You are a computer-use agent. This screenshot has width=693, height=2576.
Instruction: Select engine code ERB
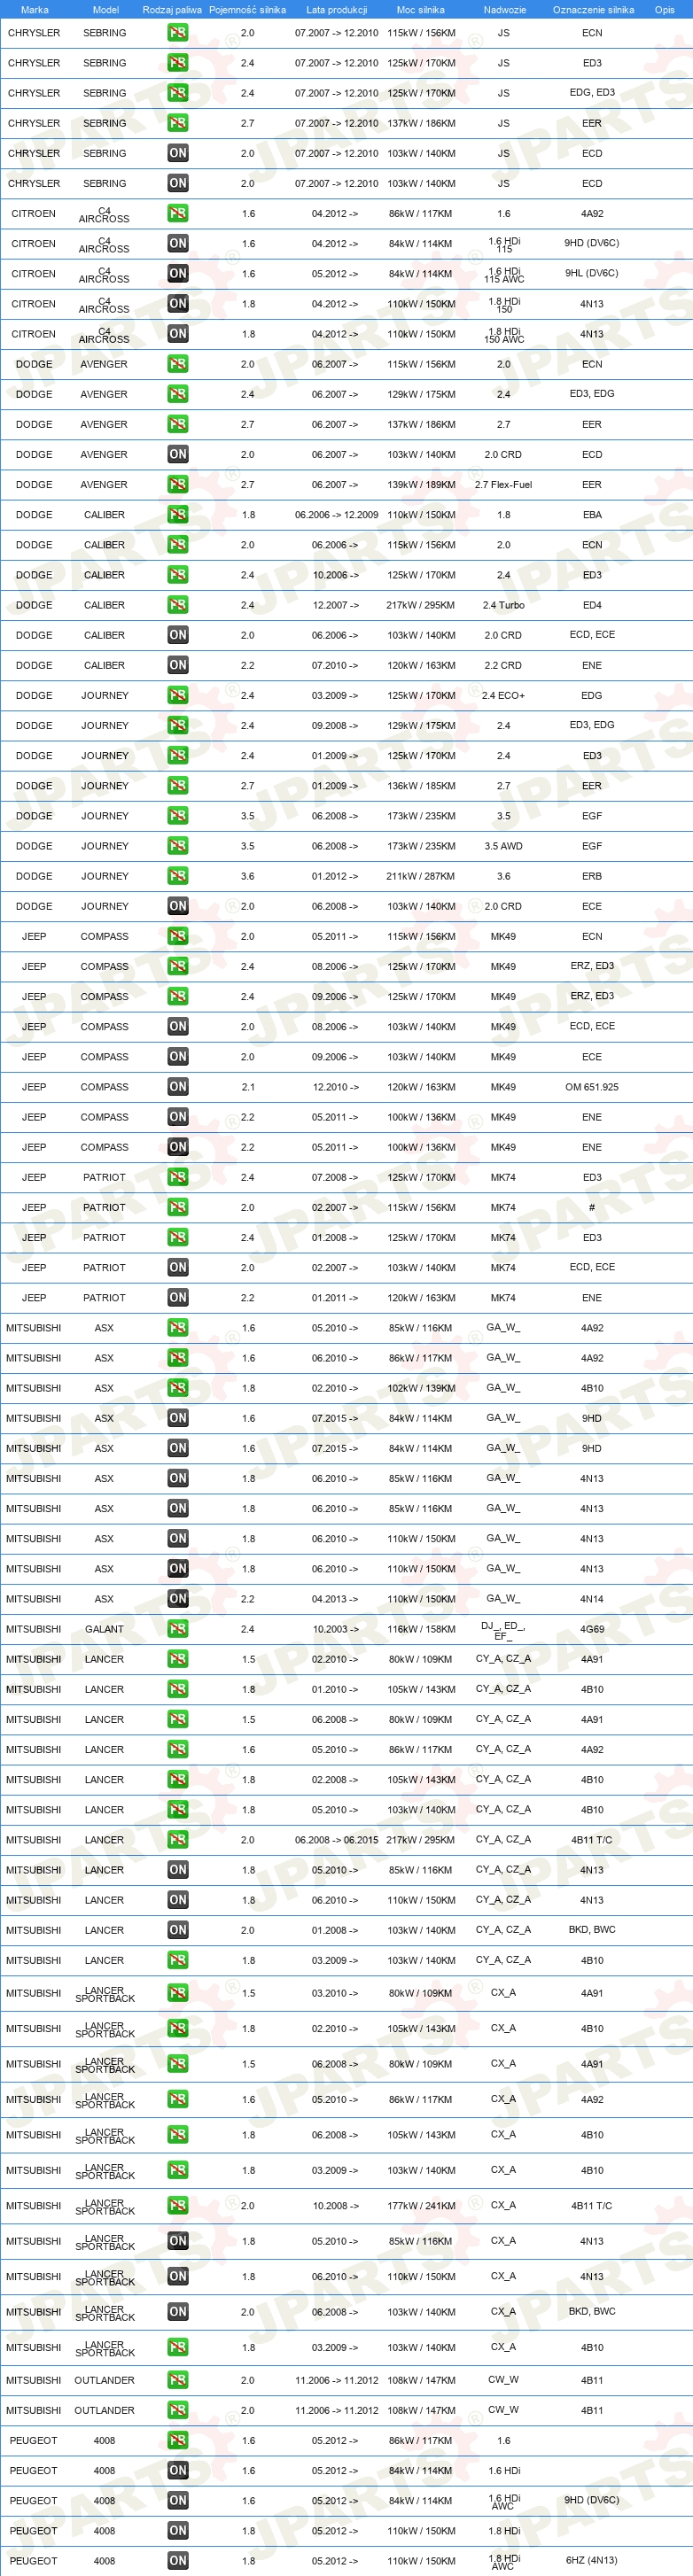point(592,876)
